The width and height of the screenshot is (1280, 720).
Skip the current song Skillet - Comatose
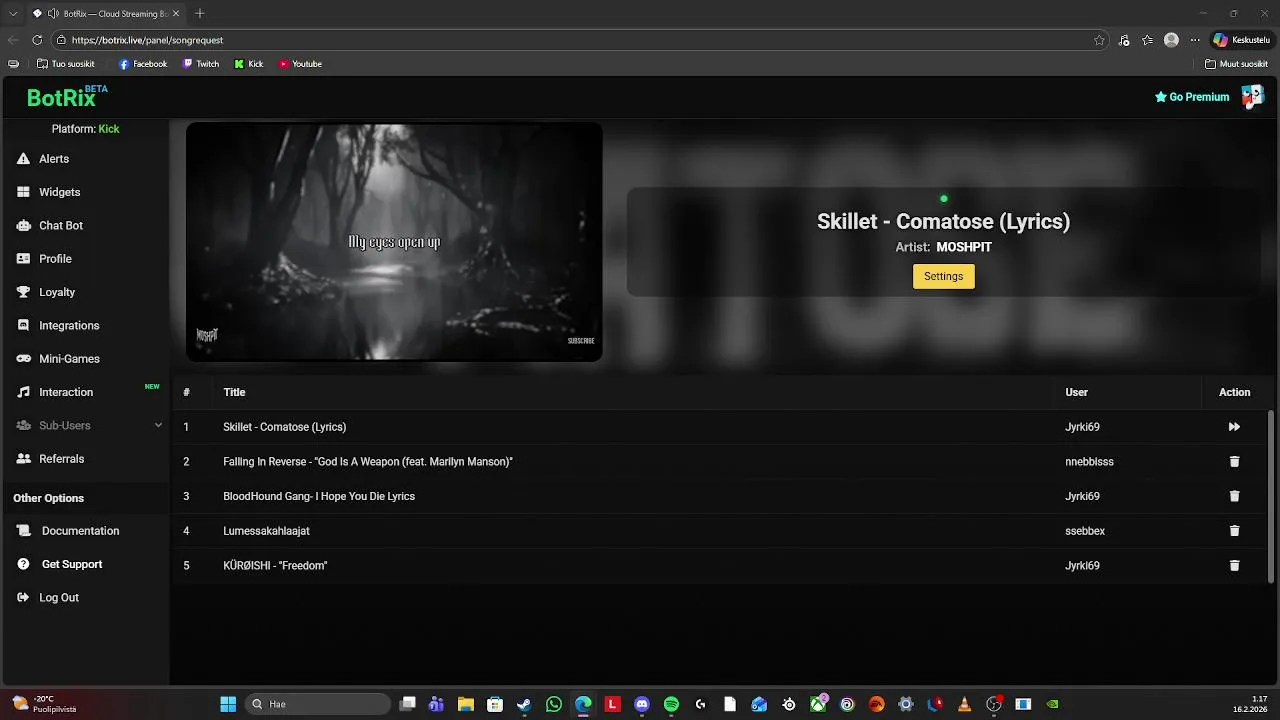point(1234,427)
